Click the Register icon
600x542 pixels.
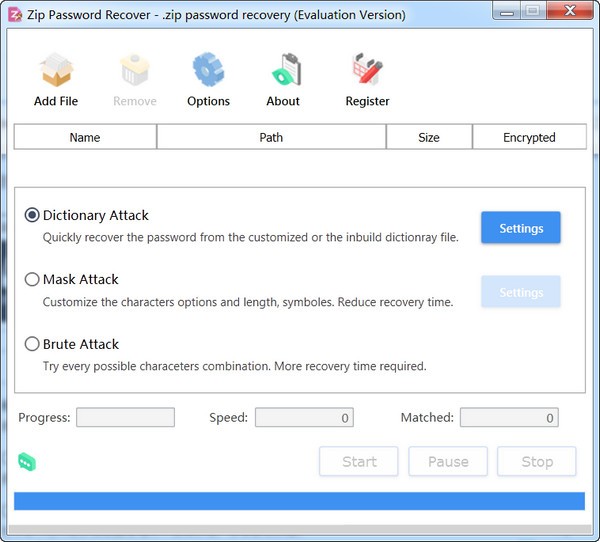(x=367, y=72)
